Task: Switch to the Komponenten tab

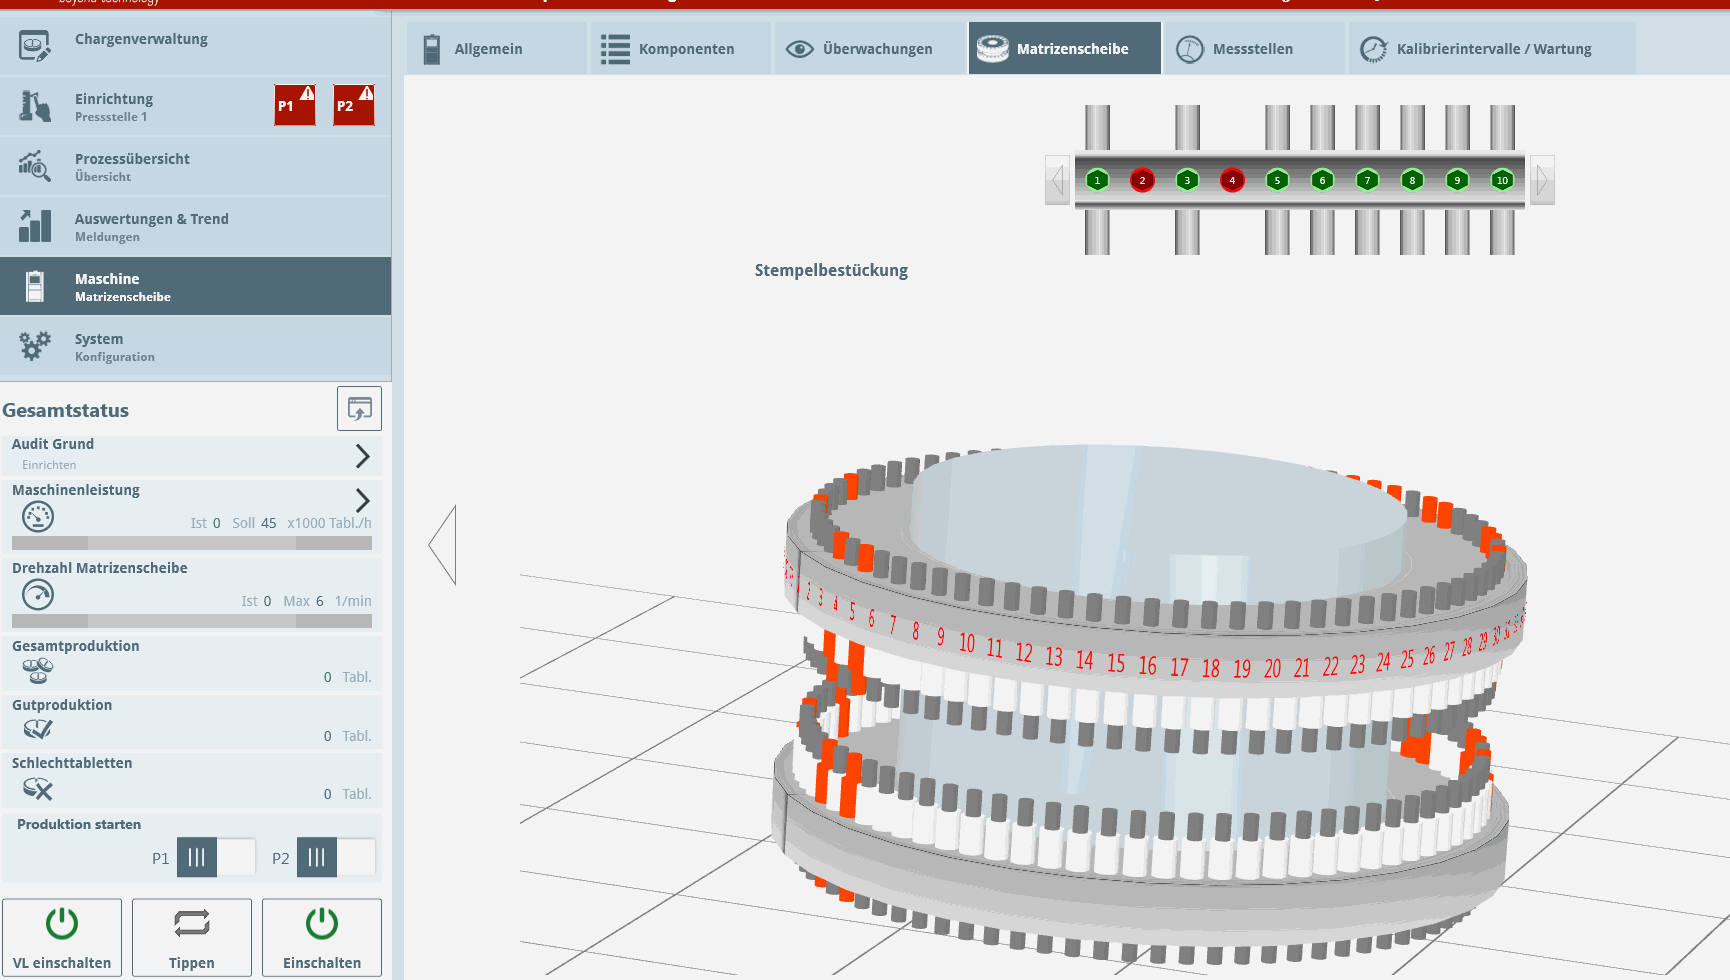Action: tap(668, 49)
